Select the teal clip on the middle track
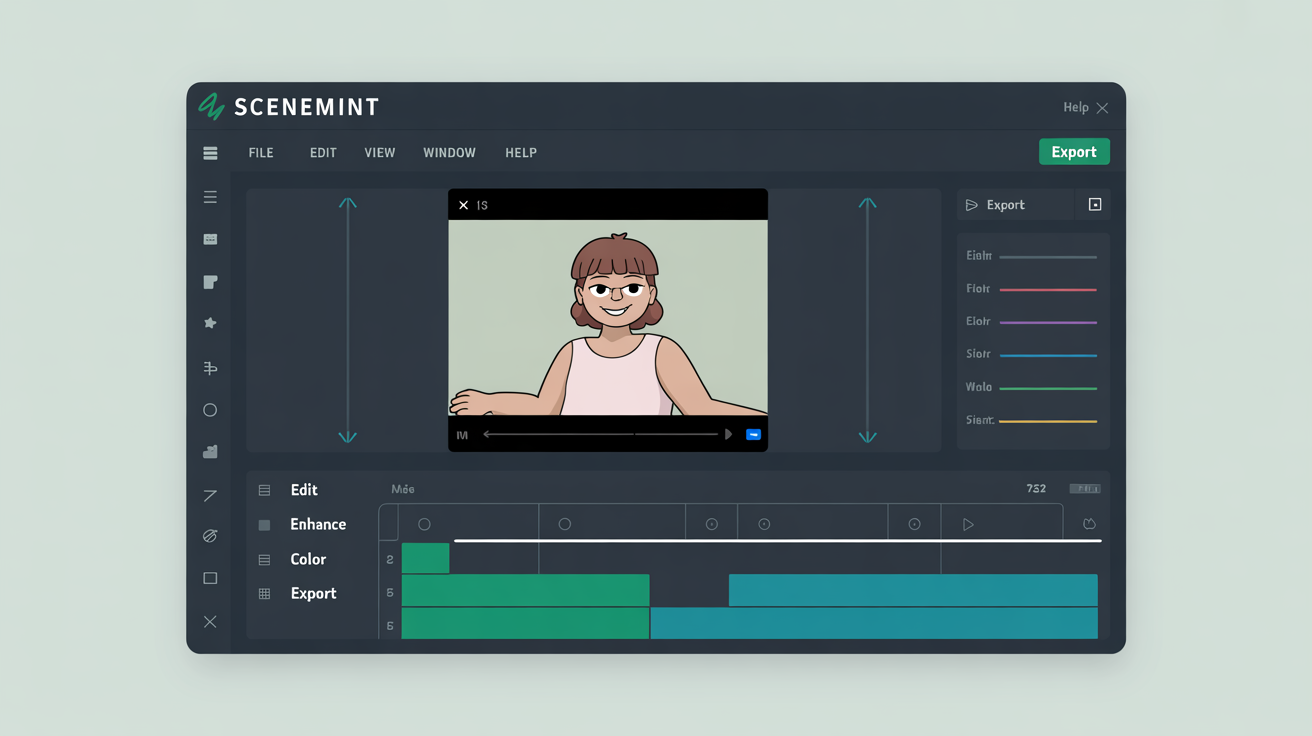Screen dimensions: 1312x736 [x=913, y=590]
